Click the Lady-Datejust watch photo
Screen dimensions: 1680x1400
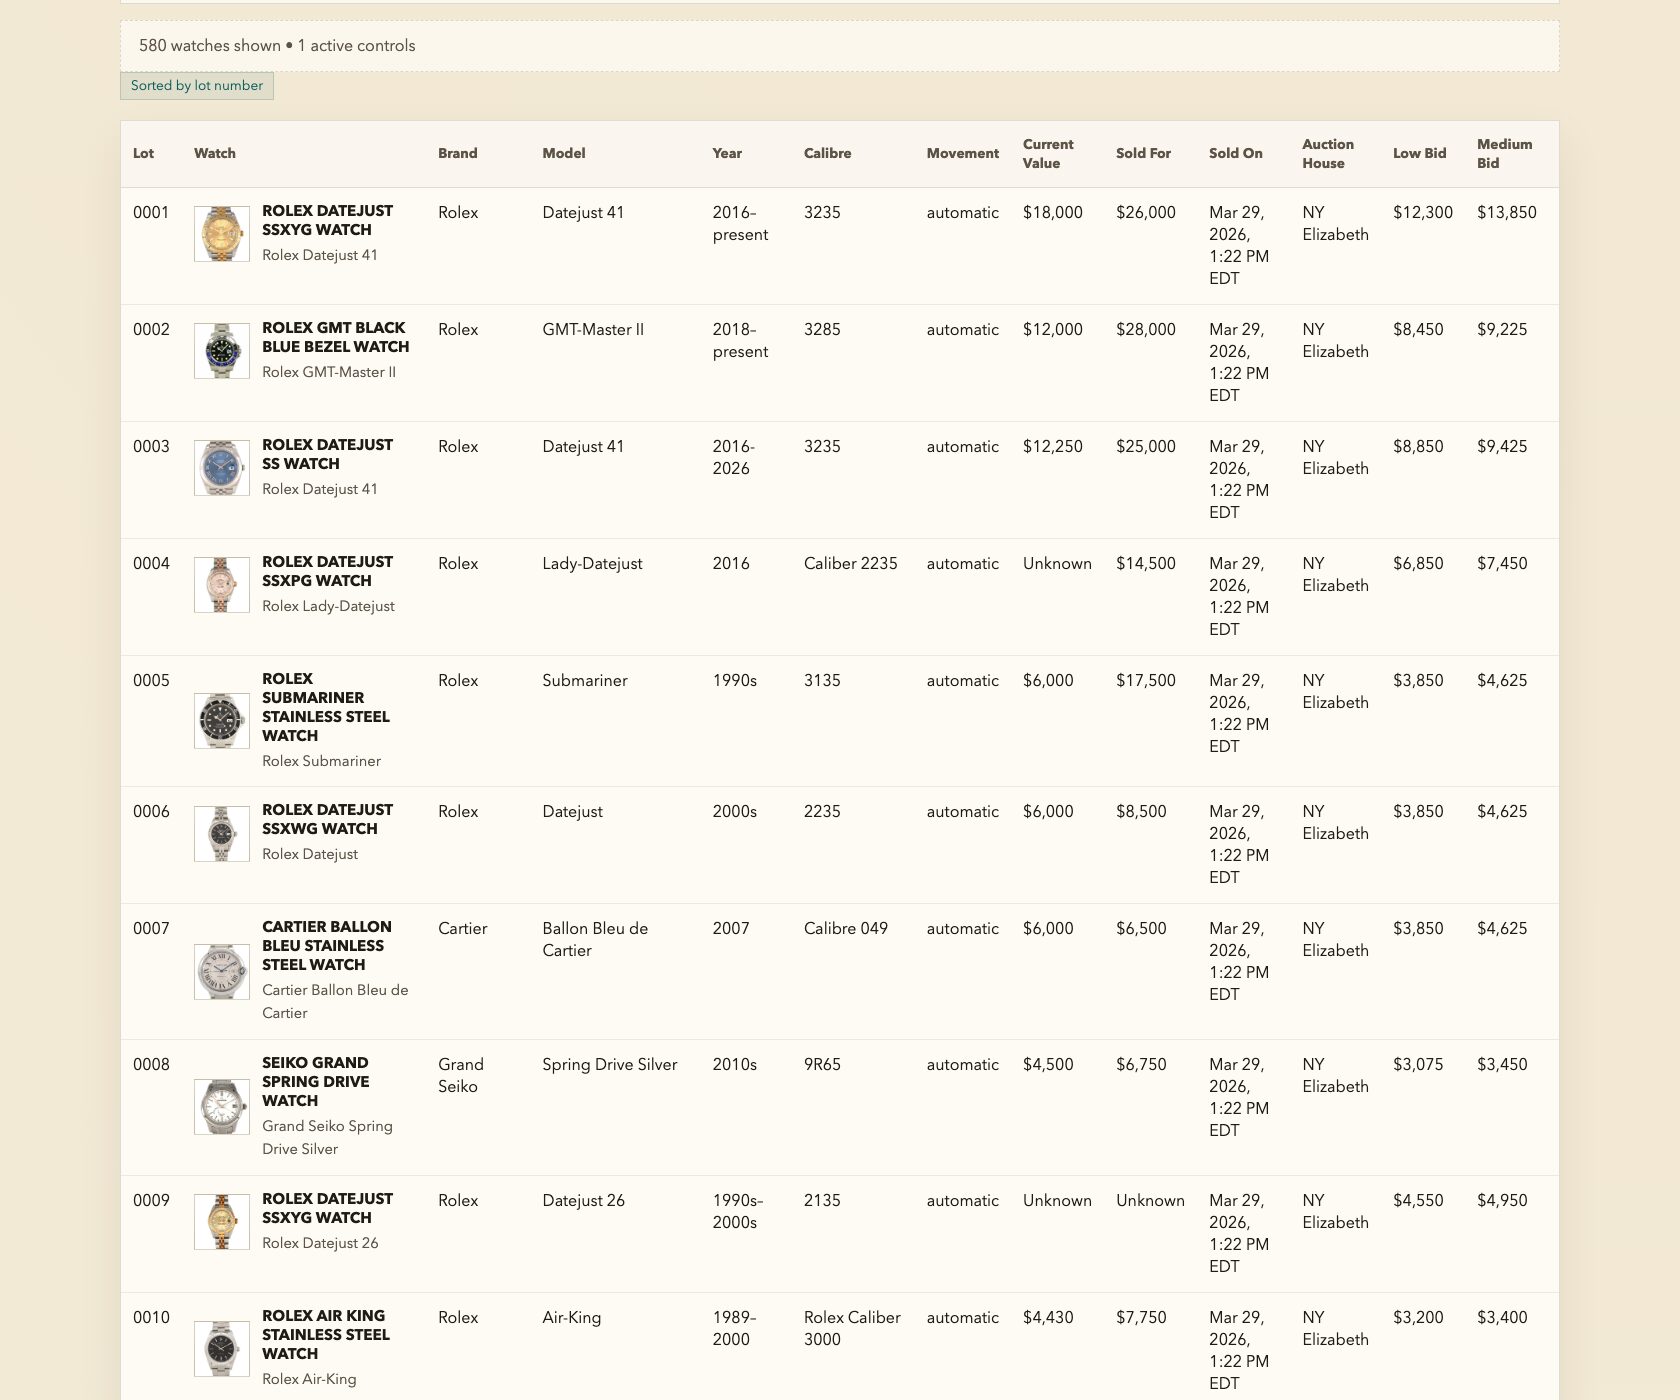(x=221, y=584)
